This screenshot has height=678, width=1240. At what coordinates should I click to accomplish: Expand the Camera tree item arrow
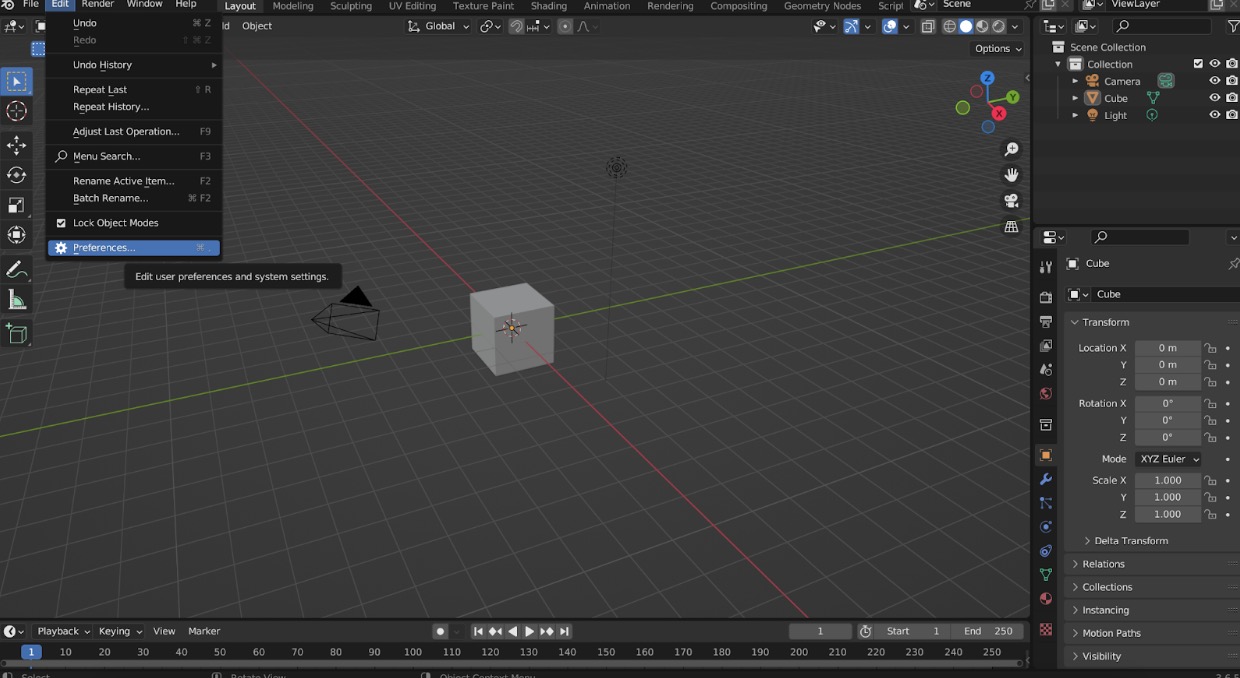(1076, 81)
